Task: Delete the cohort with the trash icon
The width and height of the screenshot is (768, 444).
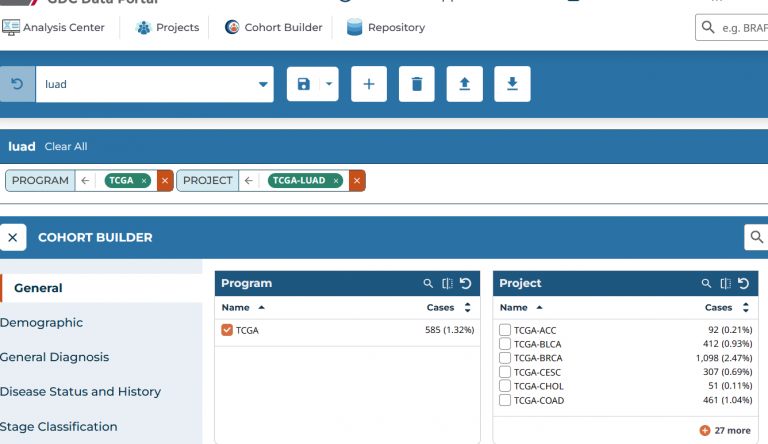Action: click(416, 84)
